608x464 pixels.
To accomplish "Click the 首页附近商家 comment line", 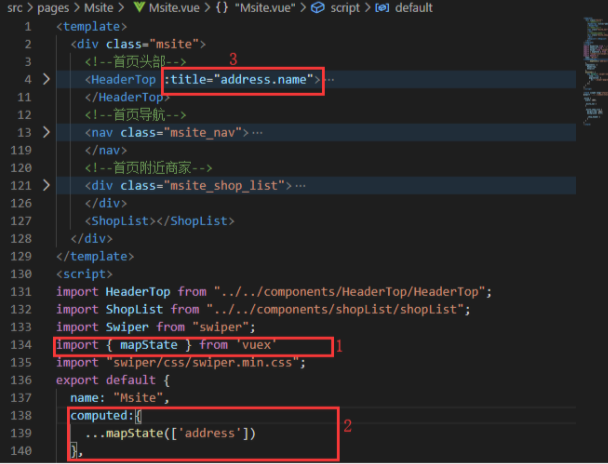I will [x=149, y=167].
